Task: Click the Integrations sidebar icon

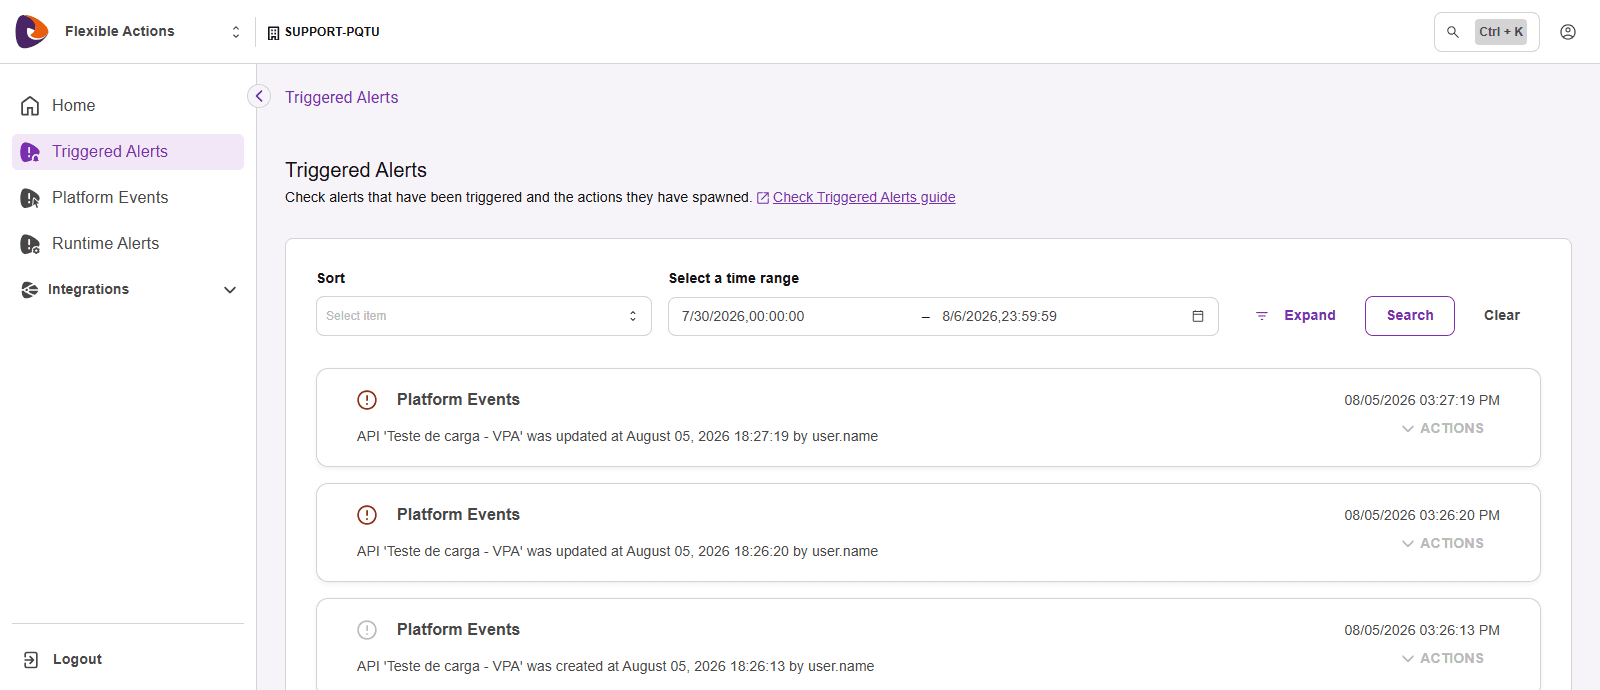Action: tap(30, 290)
